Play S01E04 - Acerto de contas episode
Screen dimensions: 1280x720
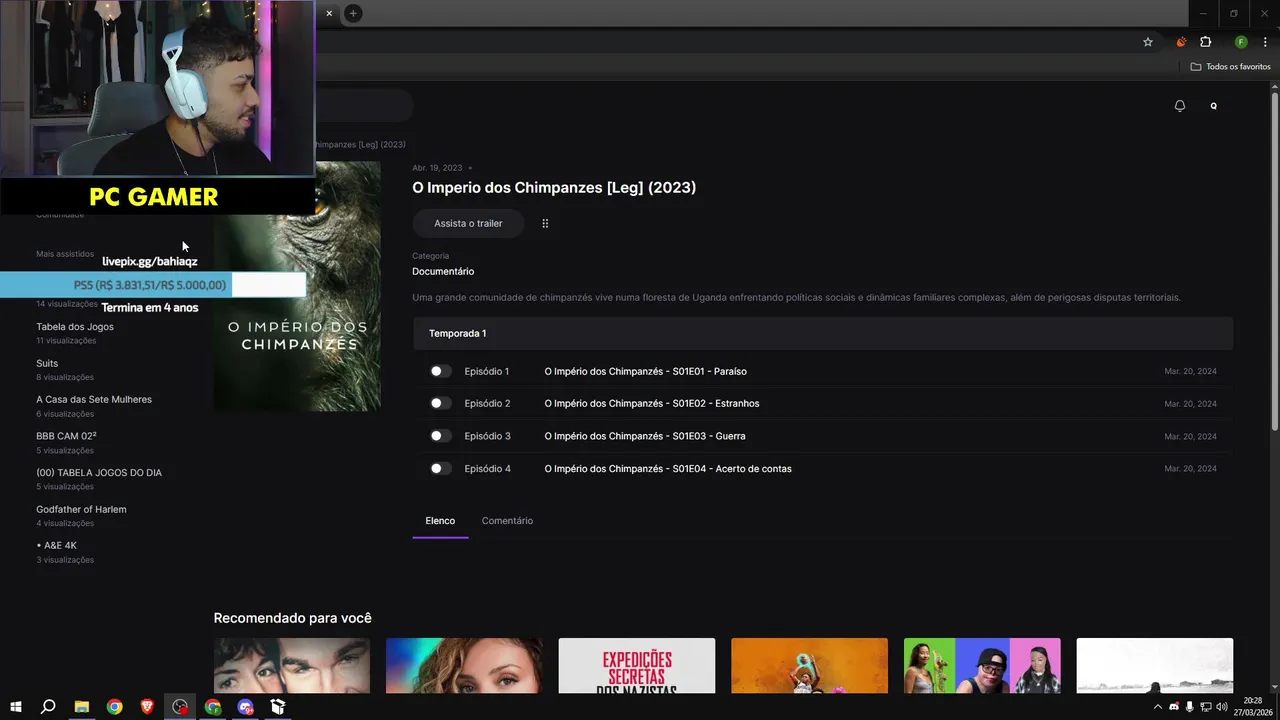(668, 468)
